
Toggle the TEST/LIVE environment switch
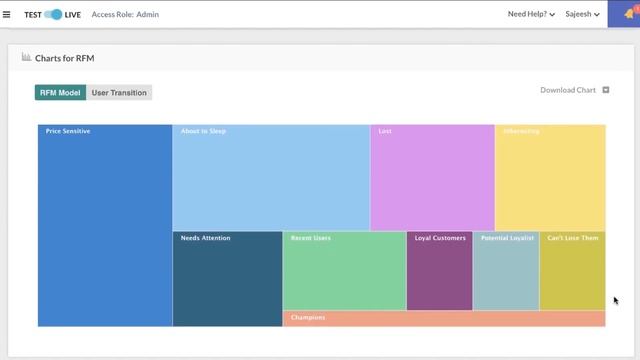(x=53, y=15)
